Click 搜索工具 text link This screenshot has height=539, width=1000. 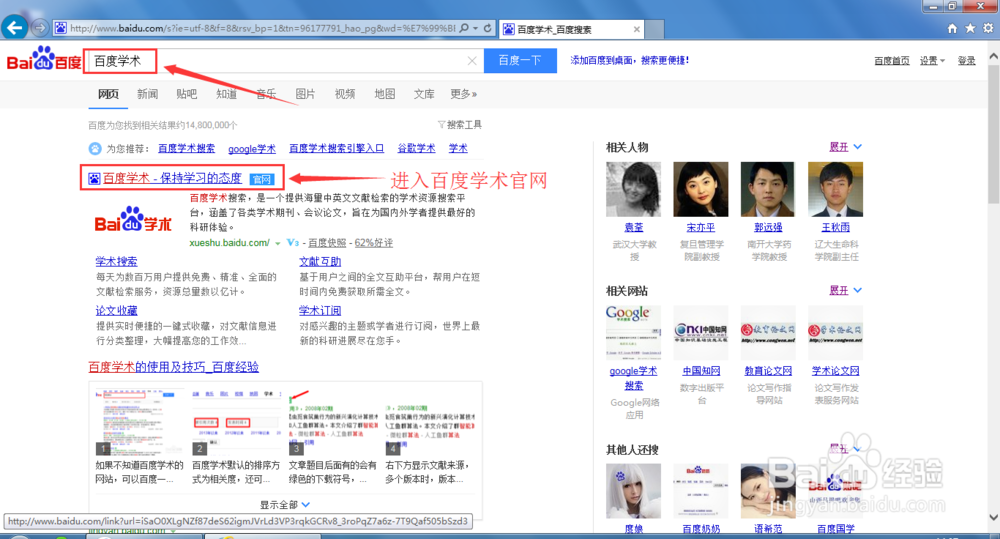464,124
